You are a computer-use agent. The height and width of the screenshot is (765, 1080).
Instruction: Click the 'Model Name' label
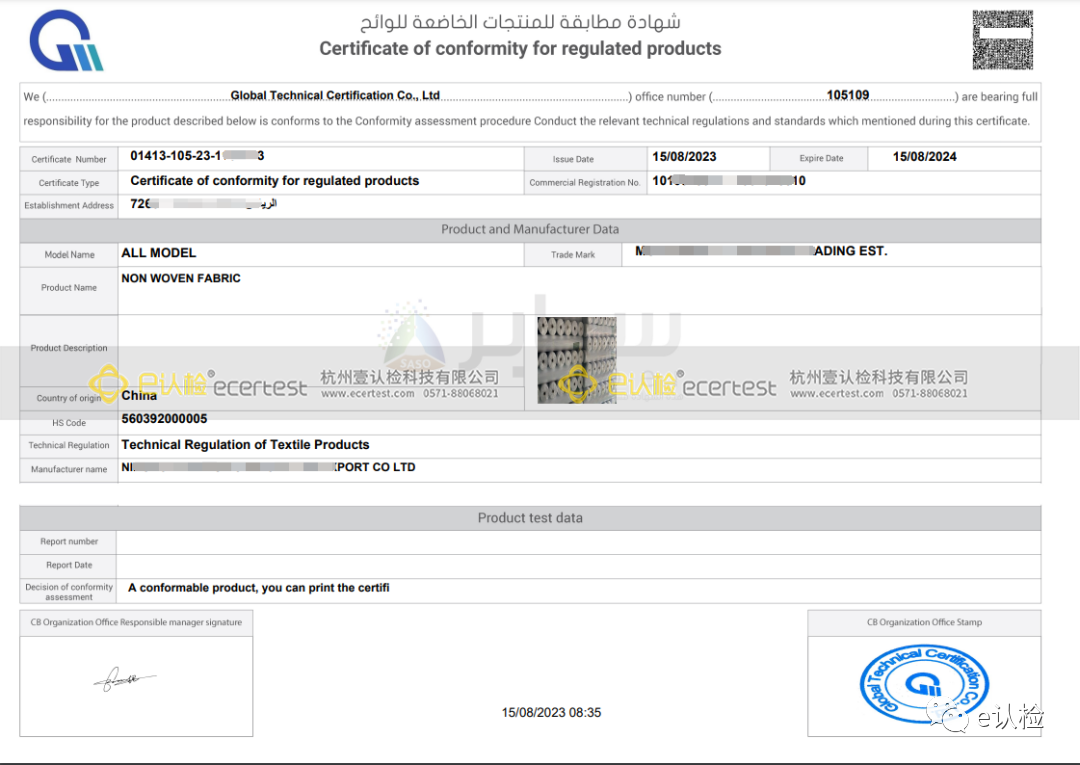69,255
